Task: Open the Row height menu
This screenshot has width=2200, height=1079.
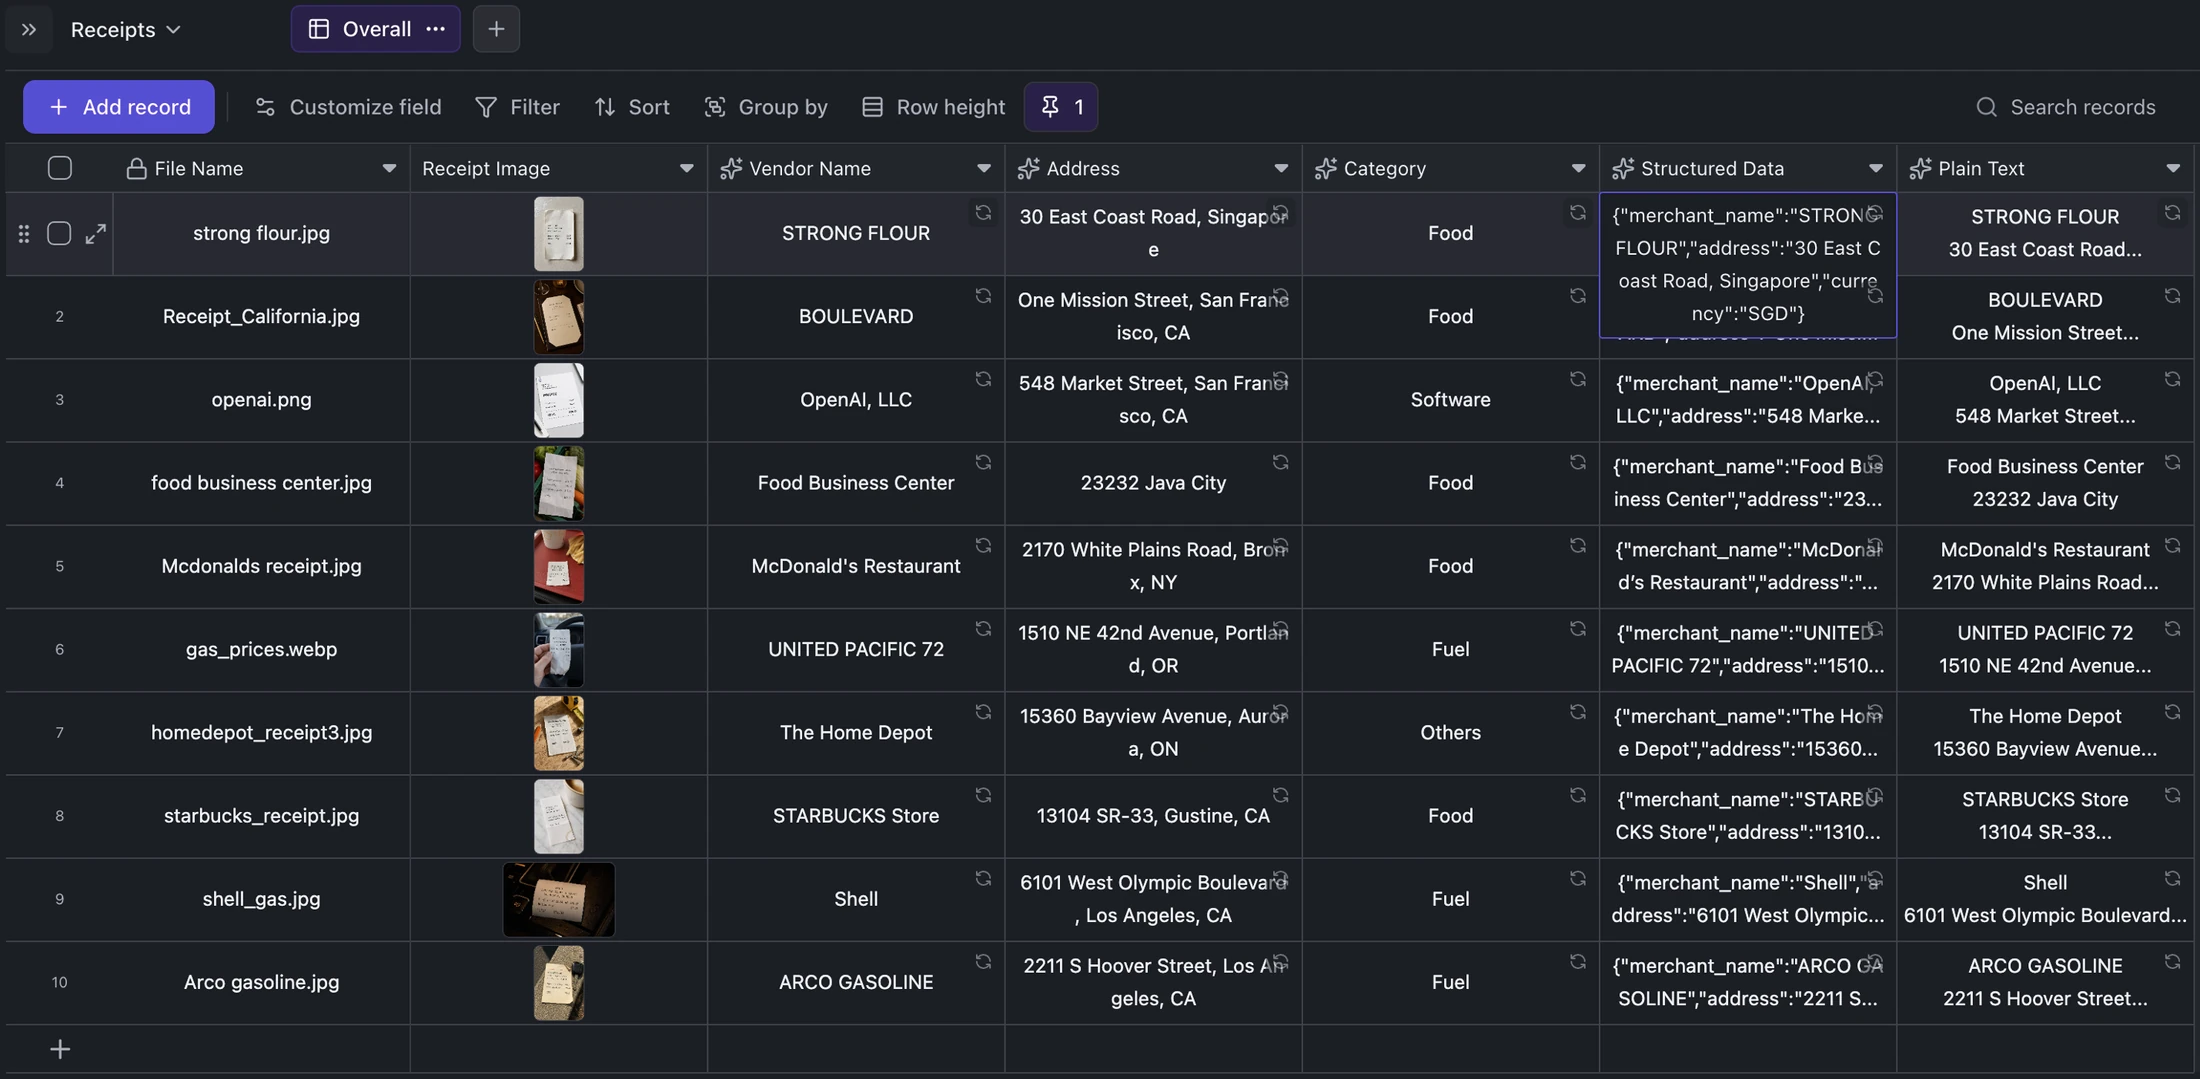Action: point(933,107)
